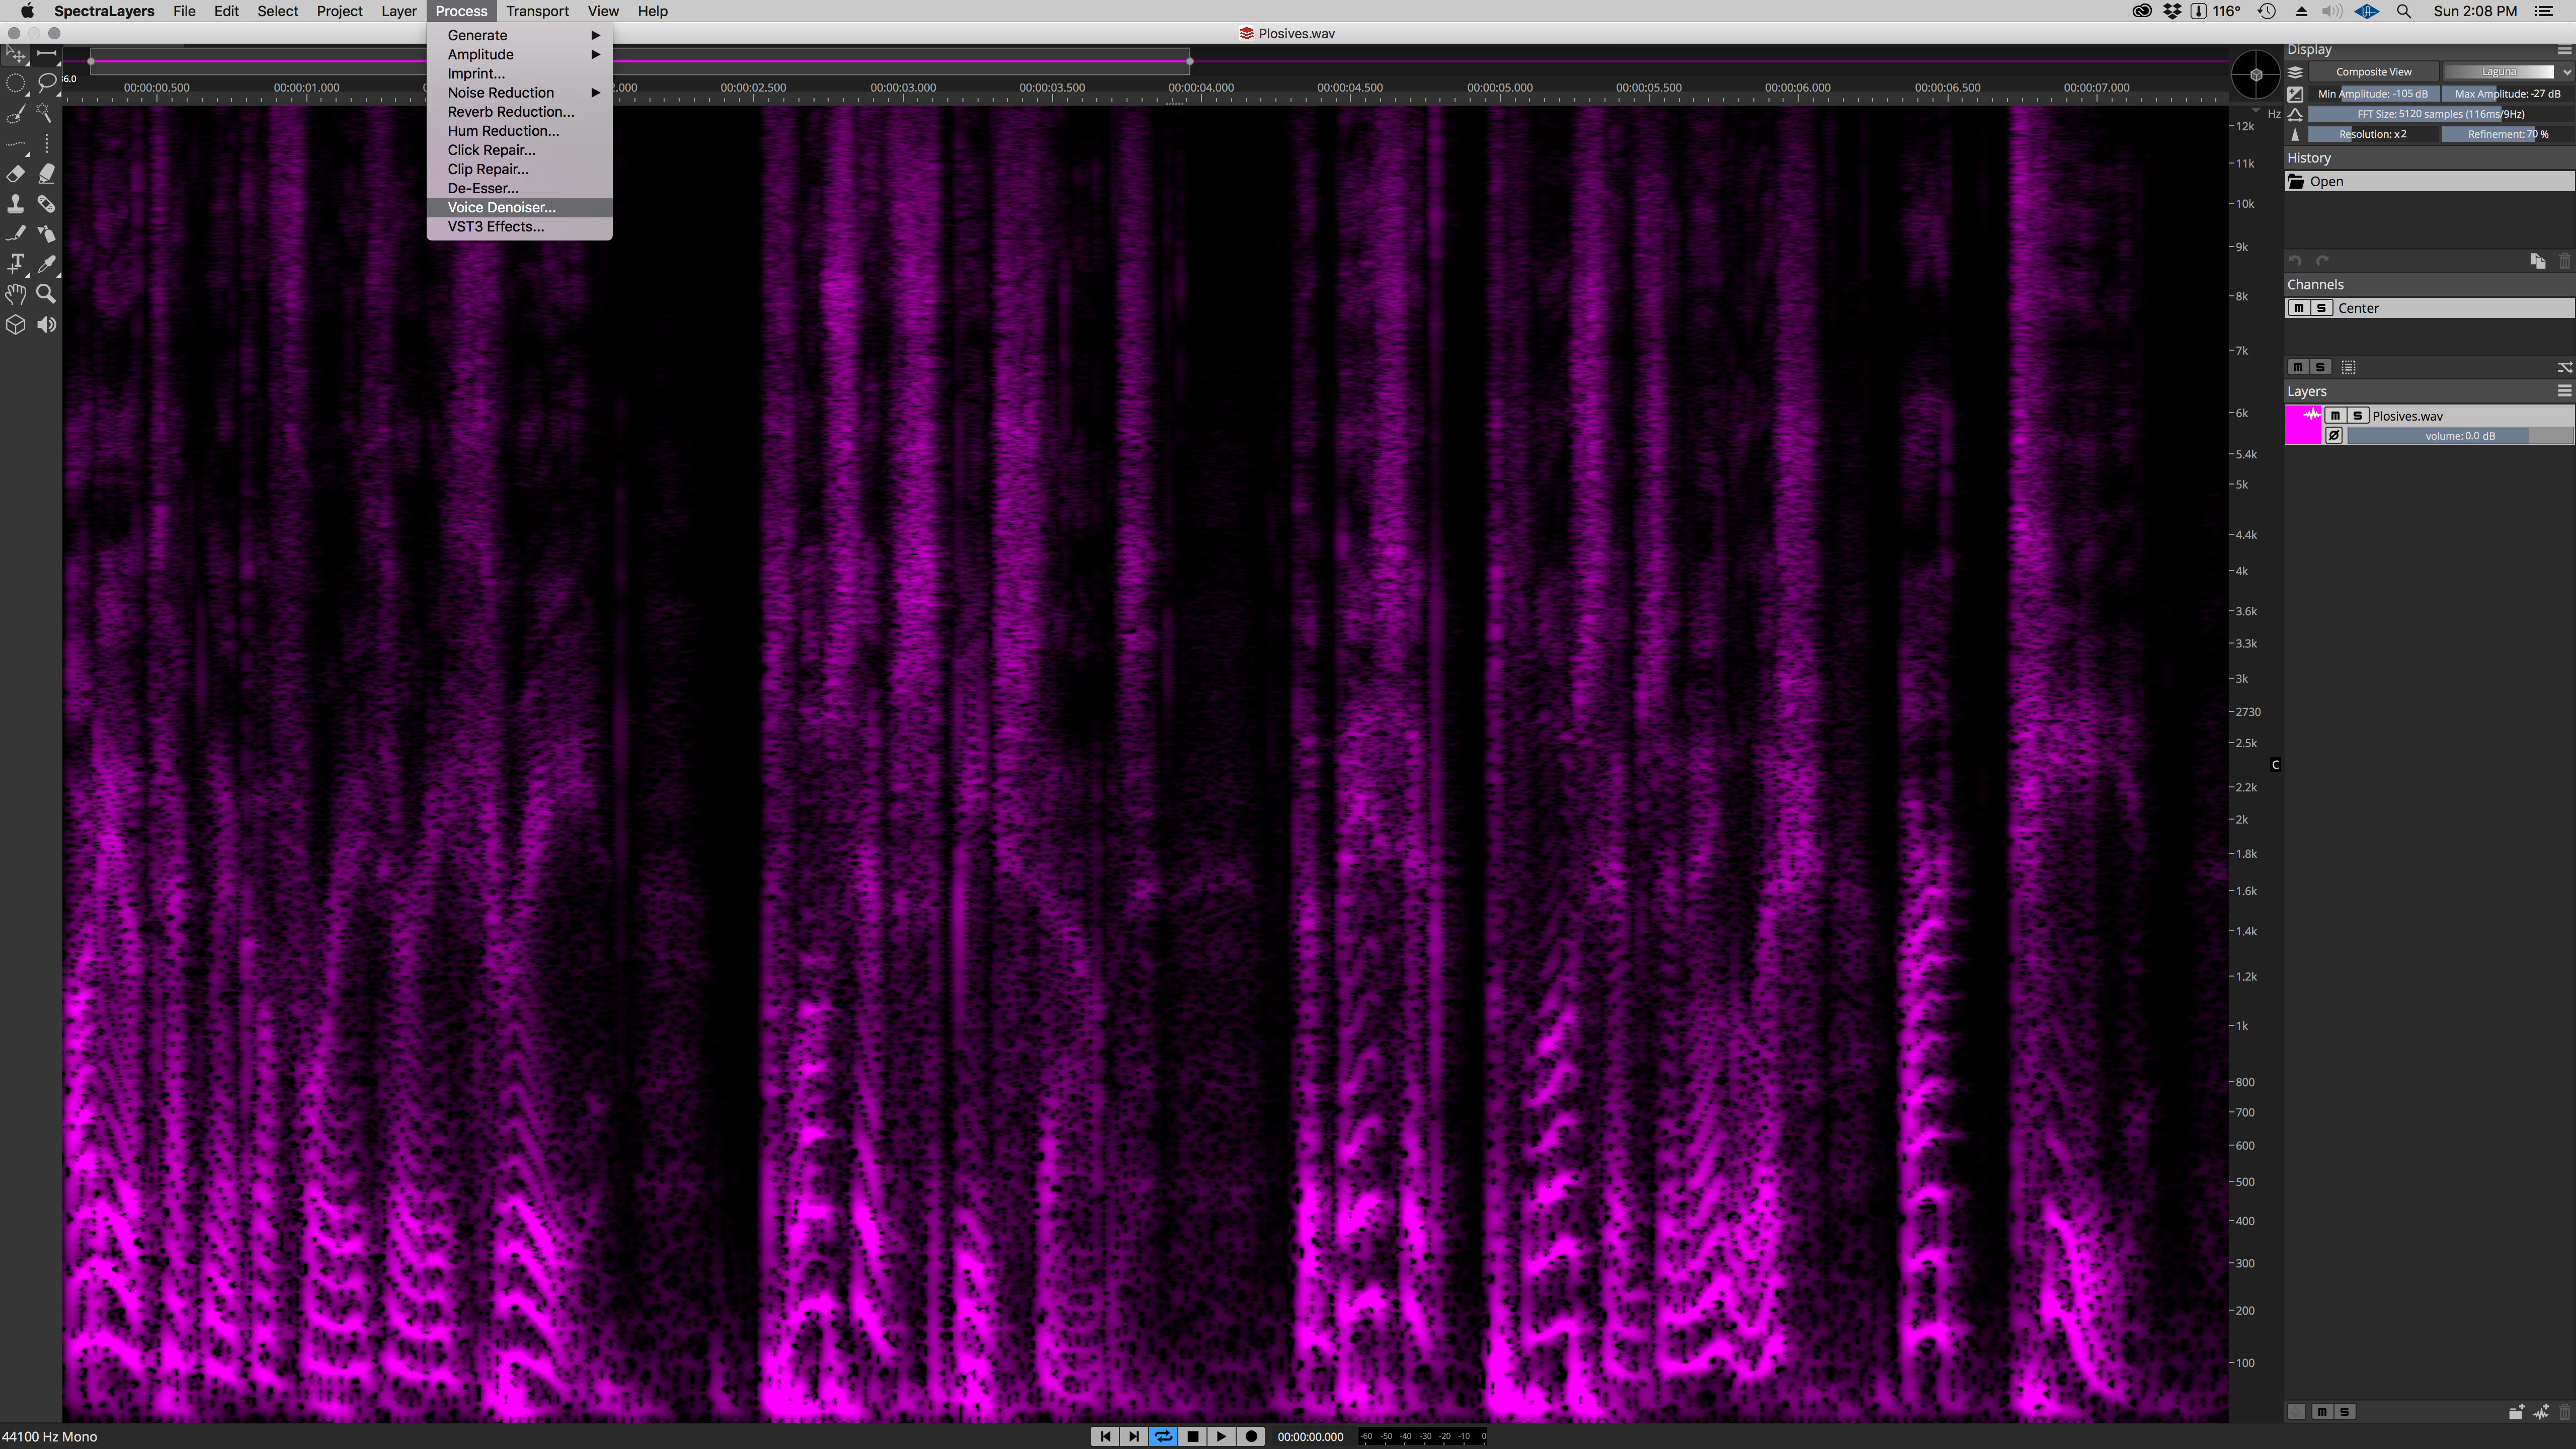The width and height of the screenshot is (2576, 1449).
Task: Select the Healing patch tool
Action: 47,204
